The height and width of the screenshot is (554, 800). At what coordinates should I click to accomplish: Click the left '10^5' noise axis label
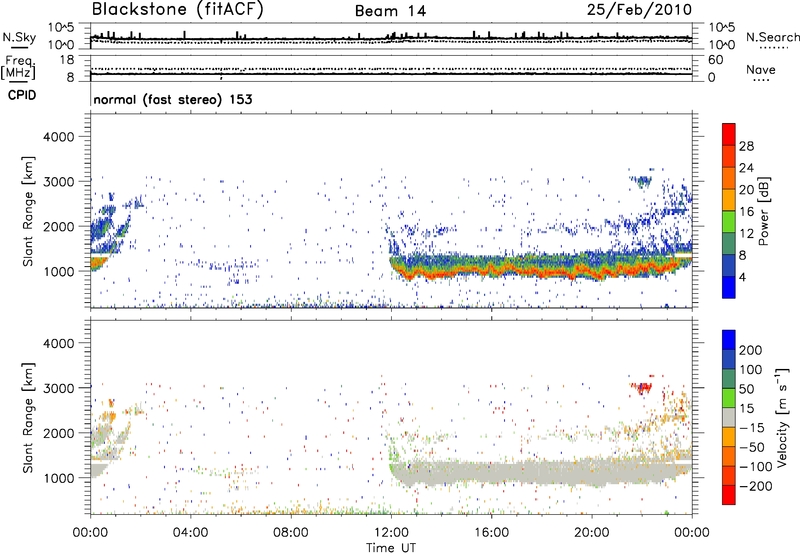click(61, 28)
